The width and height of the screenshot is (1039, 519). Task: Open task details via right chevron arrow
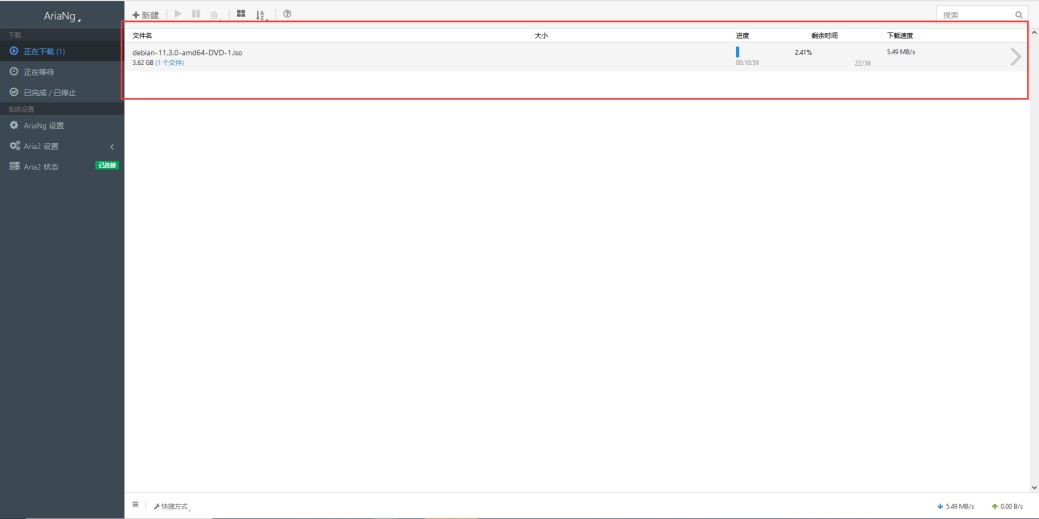tap(1015, 57)
